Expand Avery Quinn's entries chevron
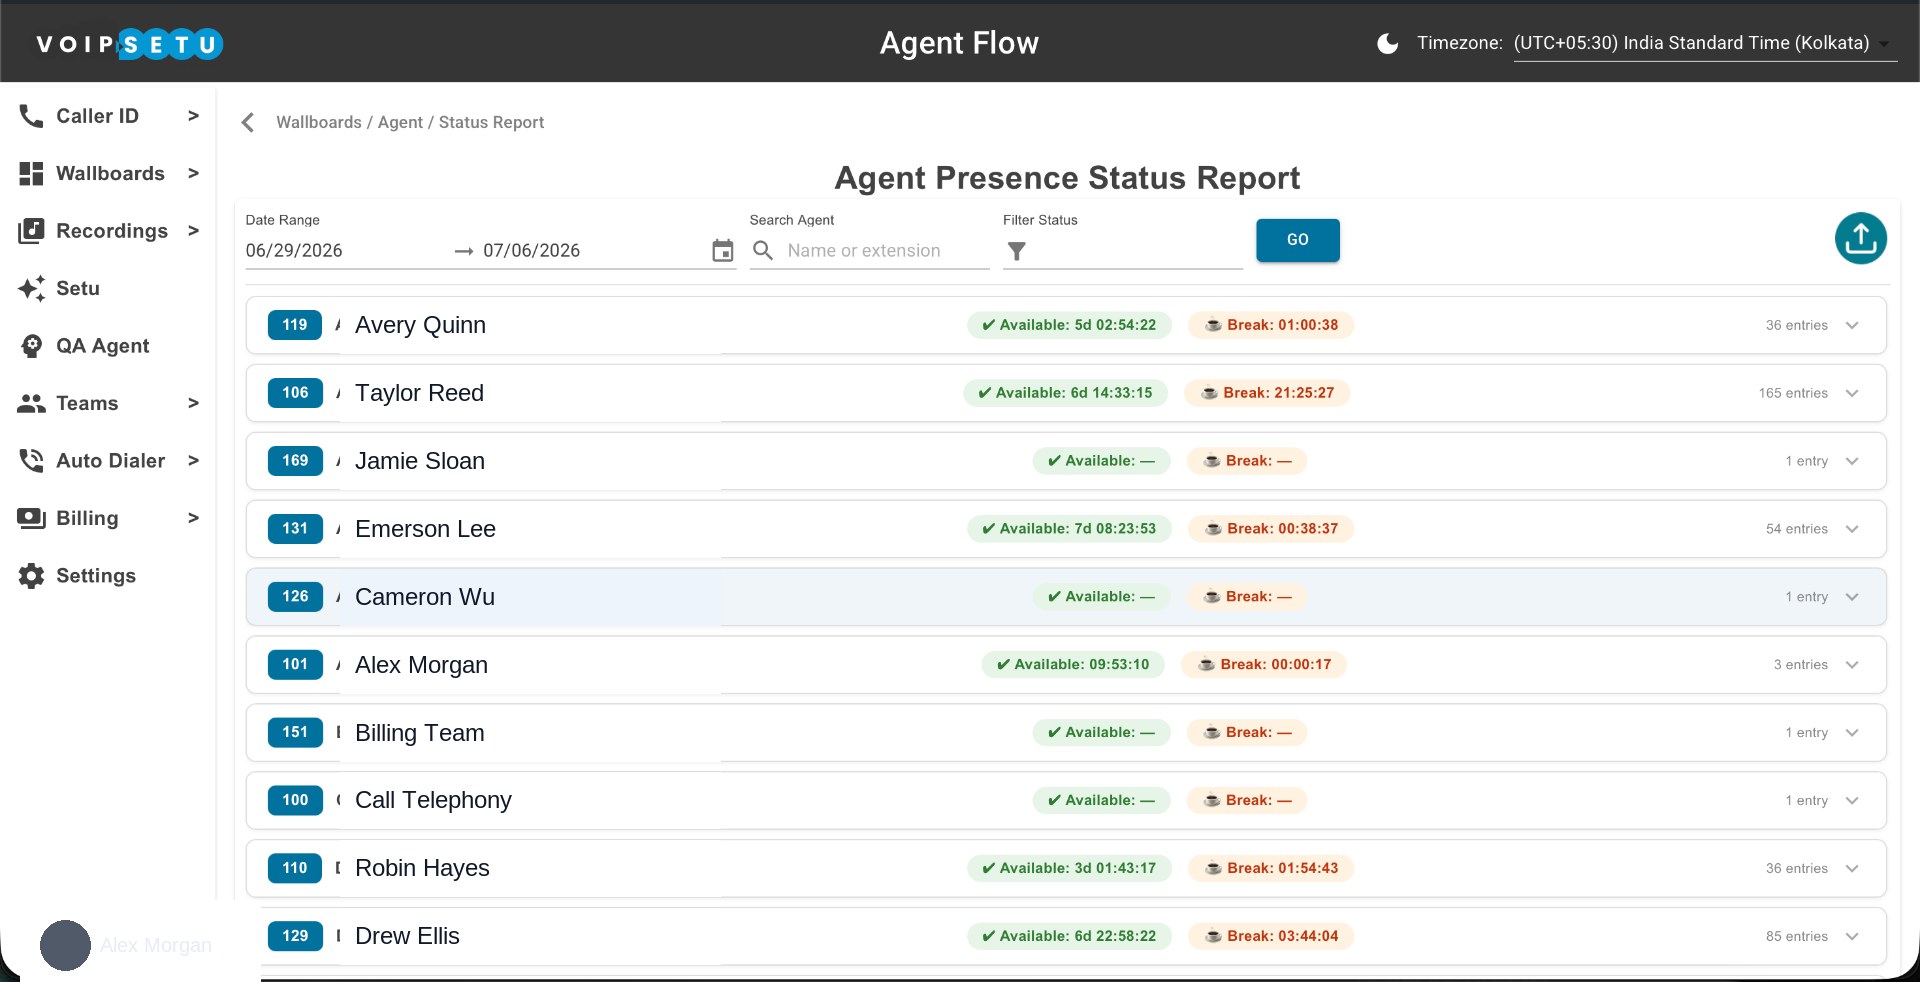The width and height of the screenshot is (1920, 982). pos(1852,325)
